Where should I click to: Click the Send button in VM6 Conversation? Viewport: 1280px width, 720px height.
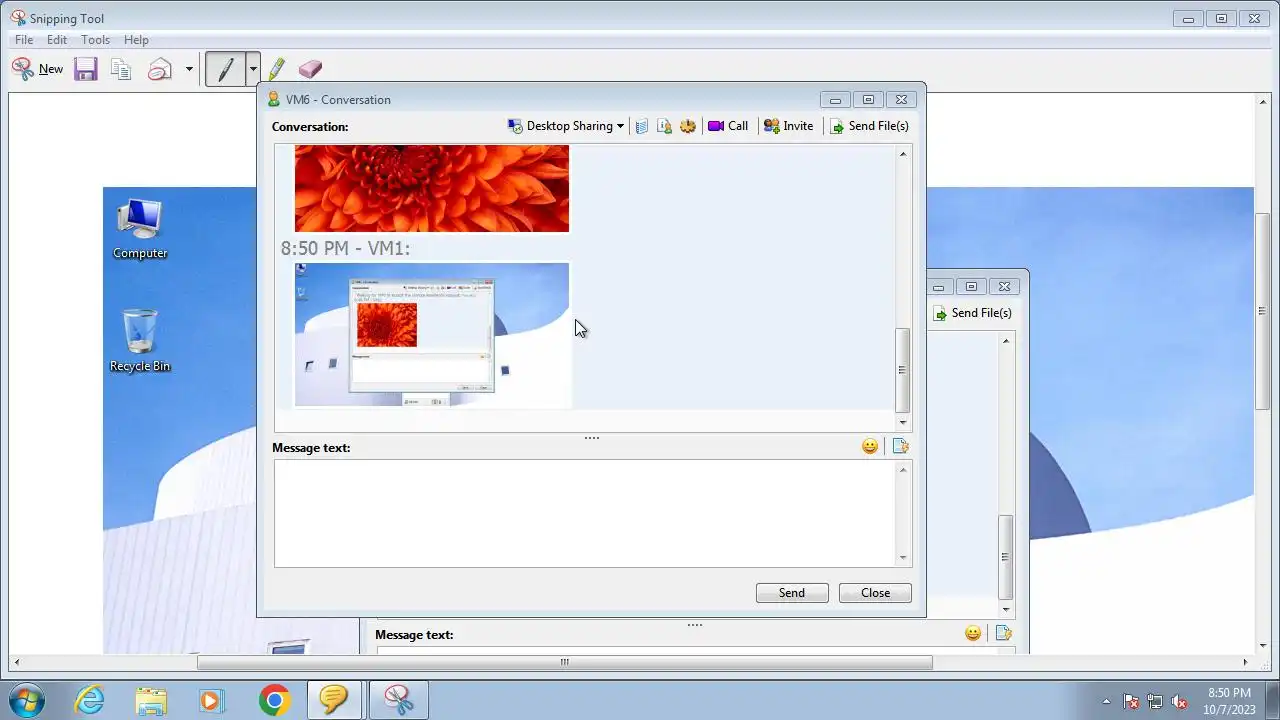(x=792, y=593)
